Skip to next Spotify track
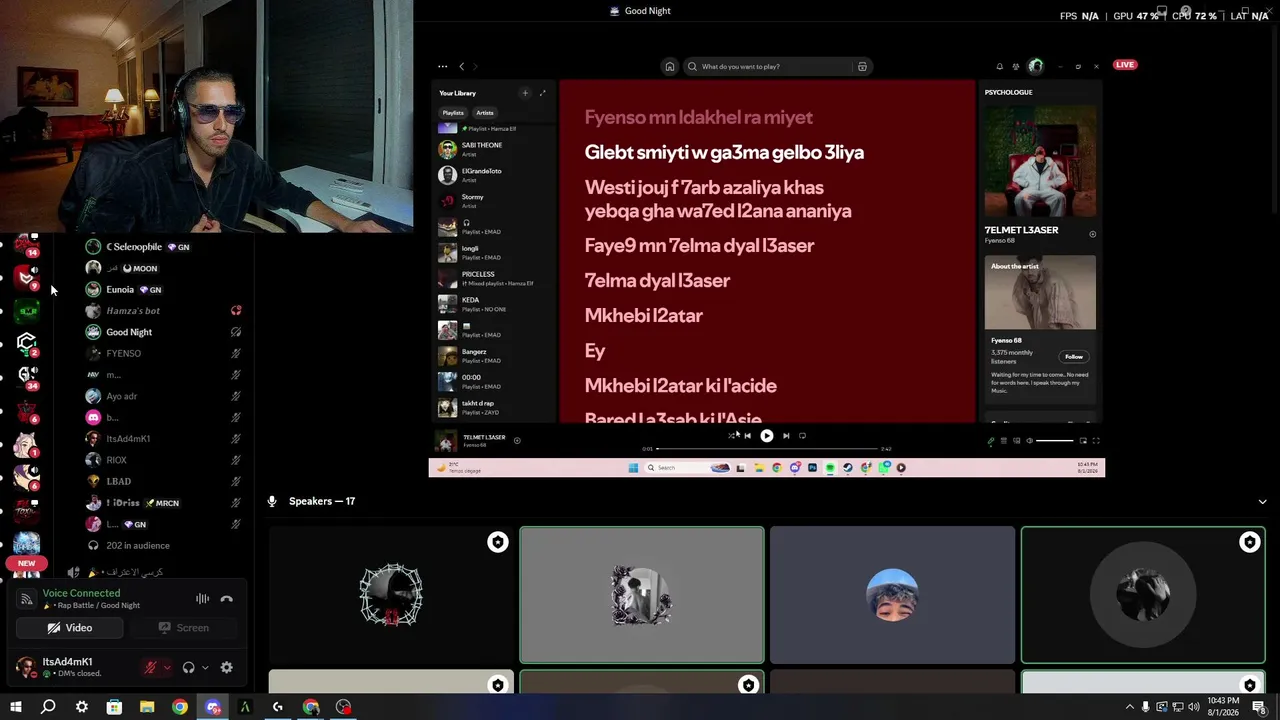 coord(786,436)
